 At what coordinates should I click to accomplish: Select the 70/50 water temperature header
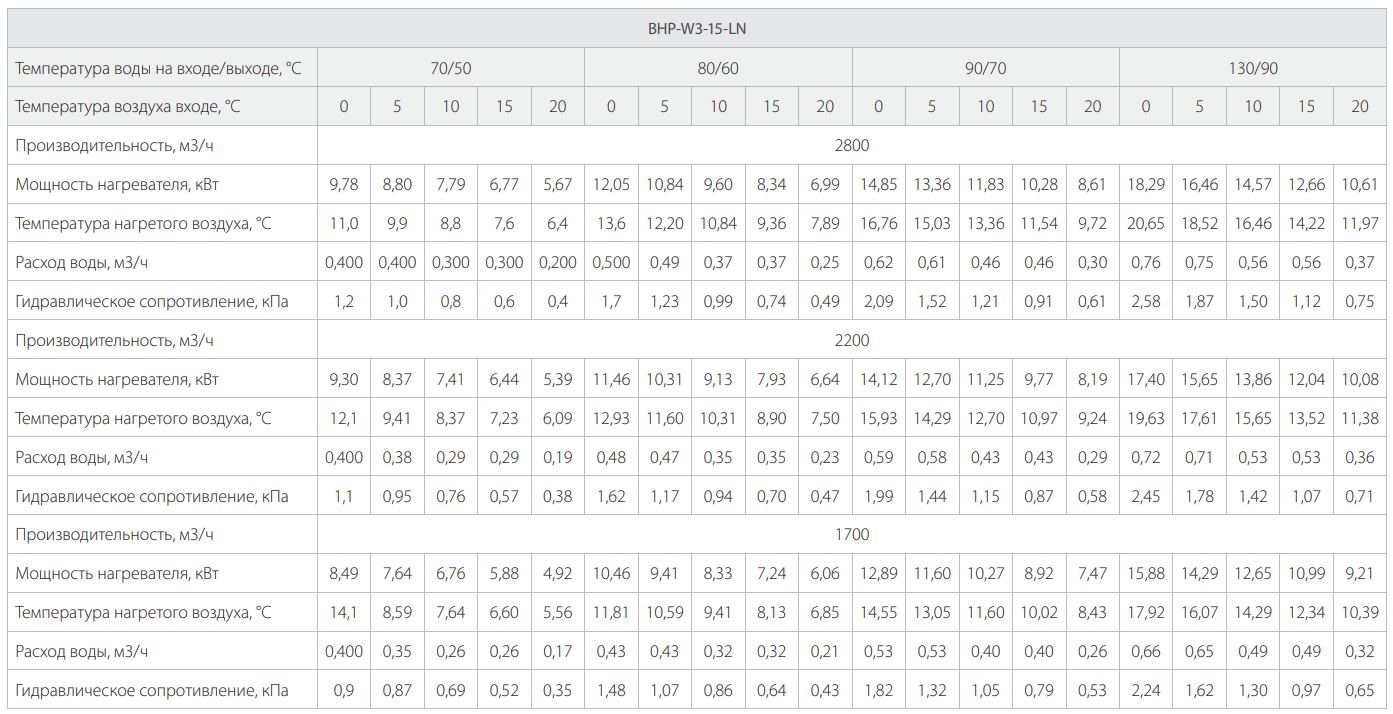click(450, 69)
